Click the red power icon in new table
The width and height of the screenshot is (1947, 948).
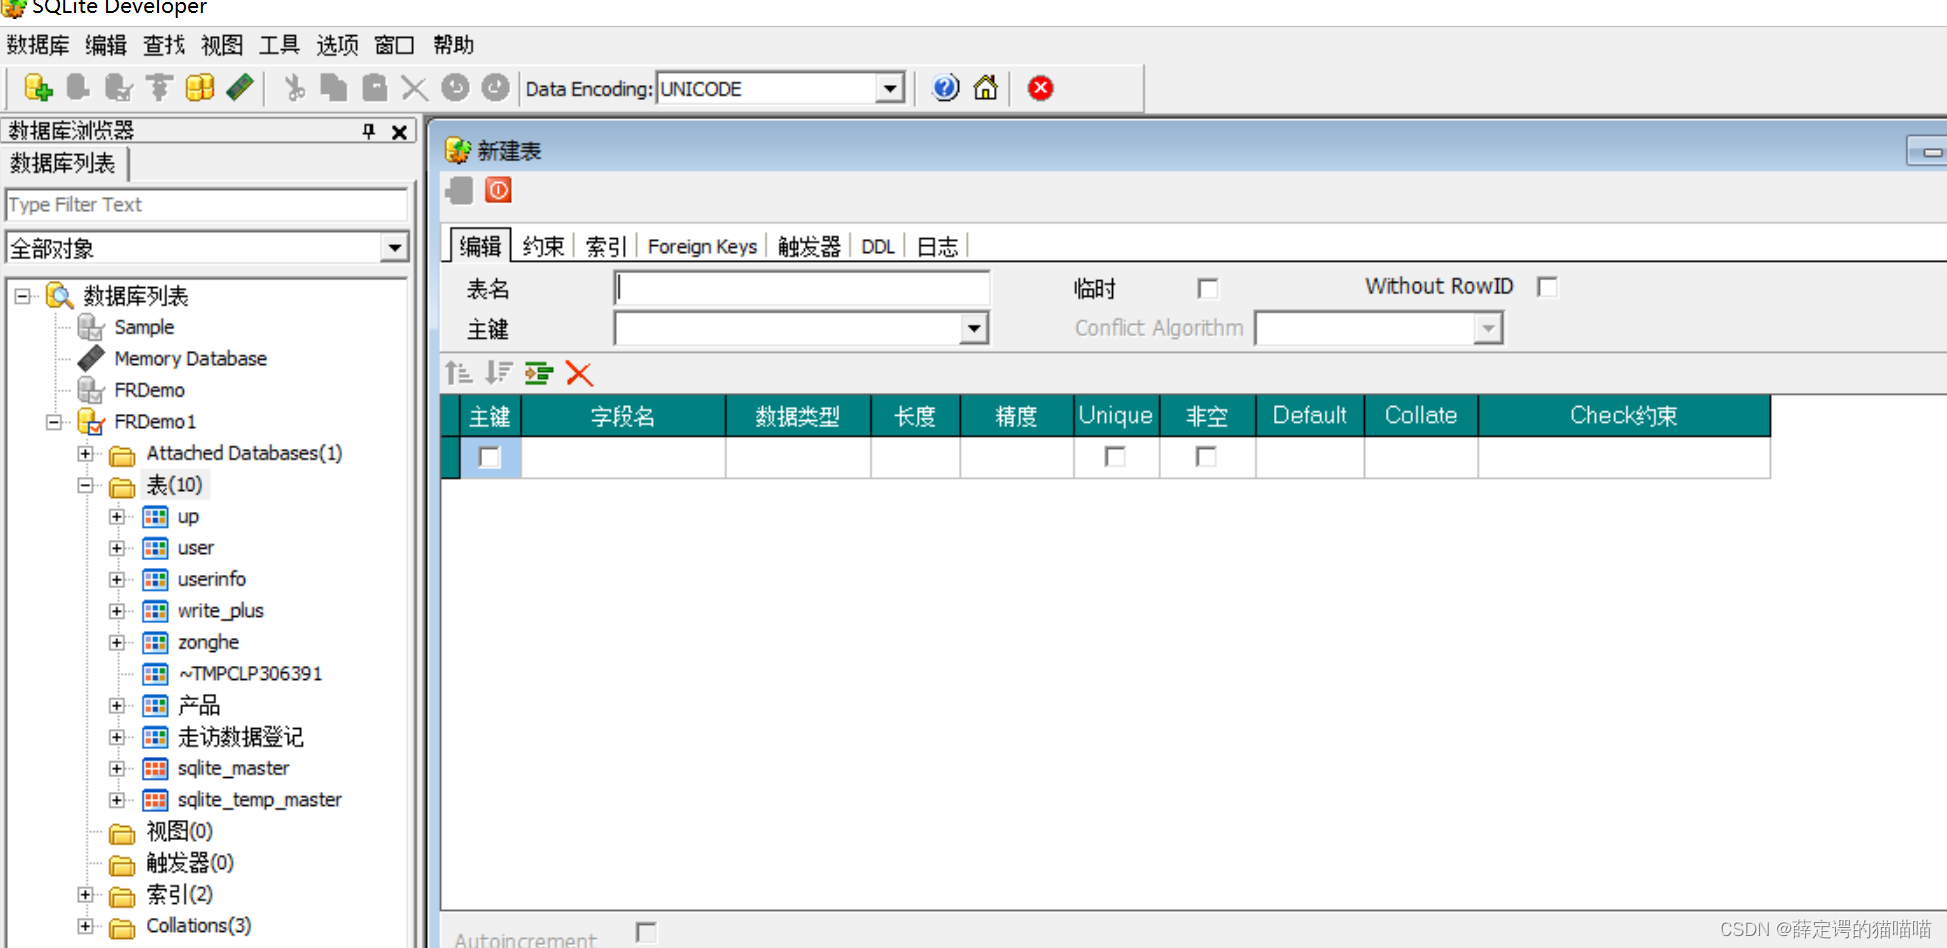point(498,190)
